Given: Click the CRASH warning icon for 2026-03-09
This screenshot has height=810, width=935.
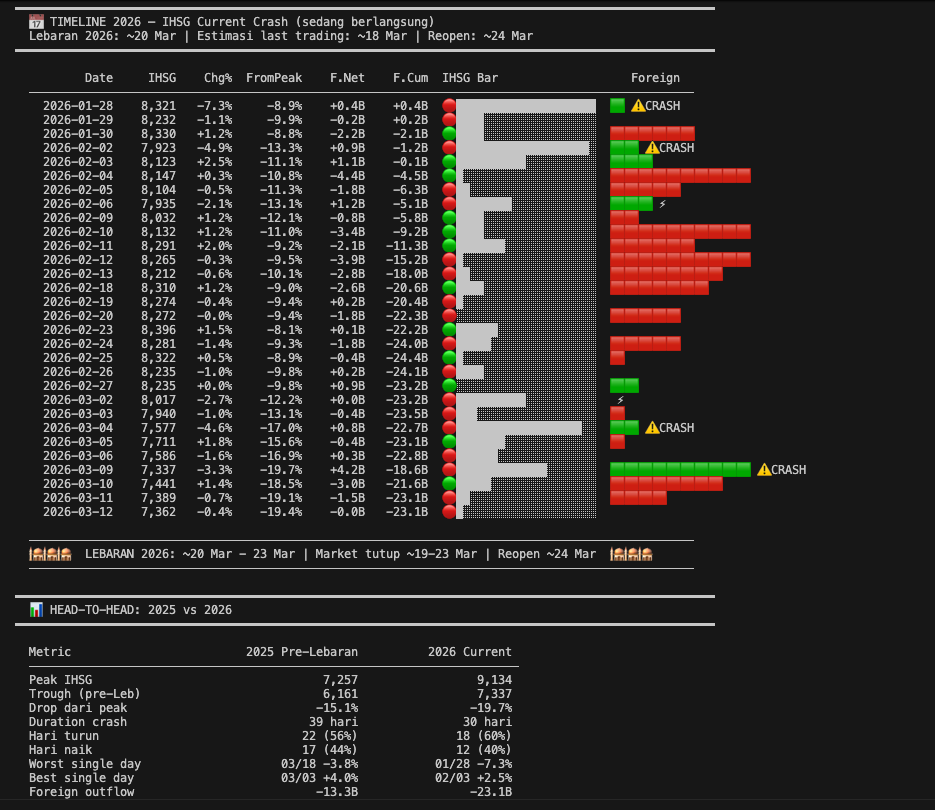Looking at the screenshot, I should pos(764,469).
